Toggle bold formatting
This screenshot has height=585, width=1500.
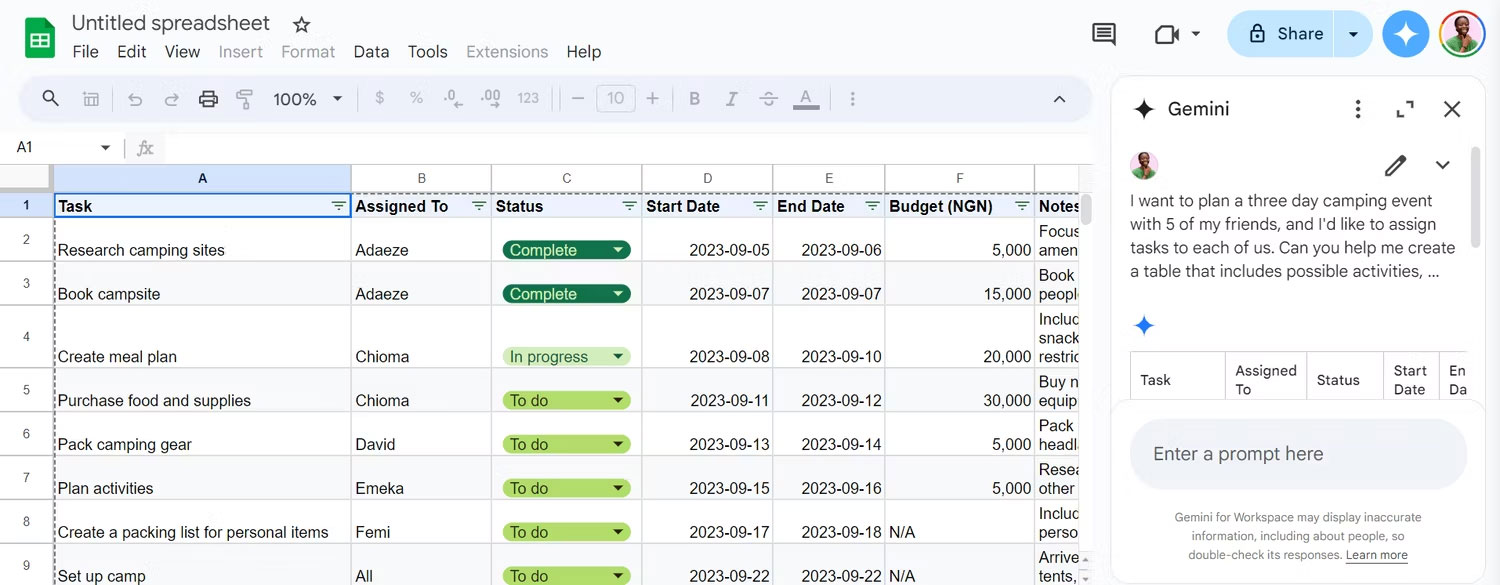694,99
